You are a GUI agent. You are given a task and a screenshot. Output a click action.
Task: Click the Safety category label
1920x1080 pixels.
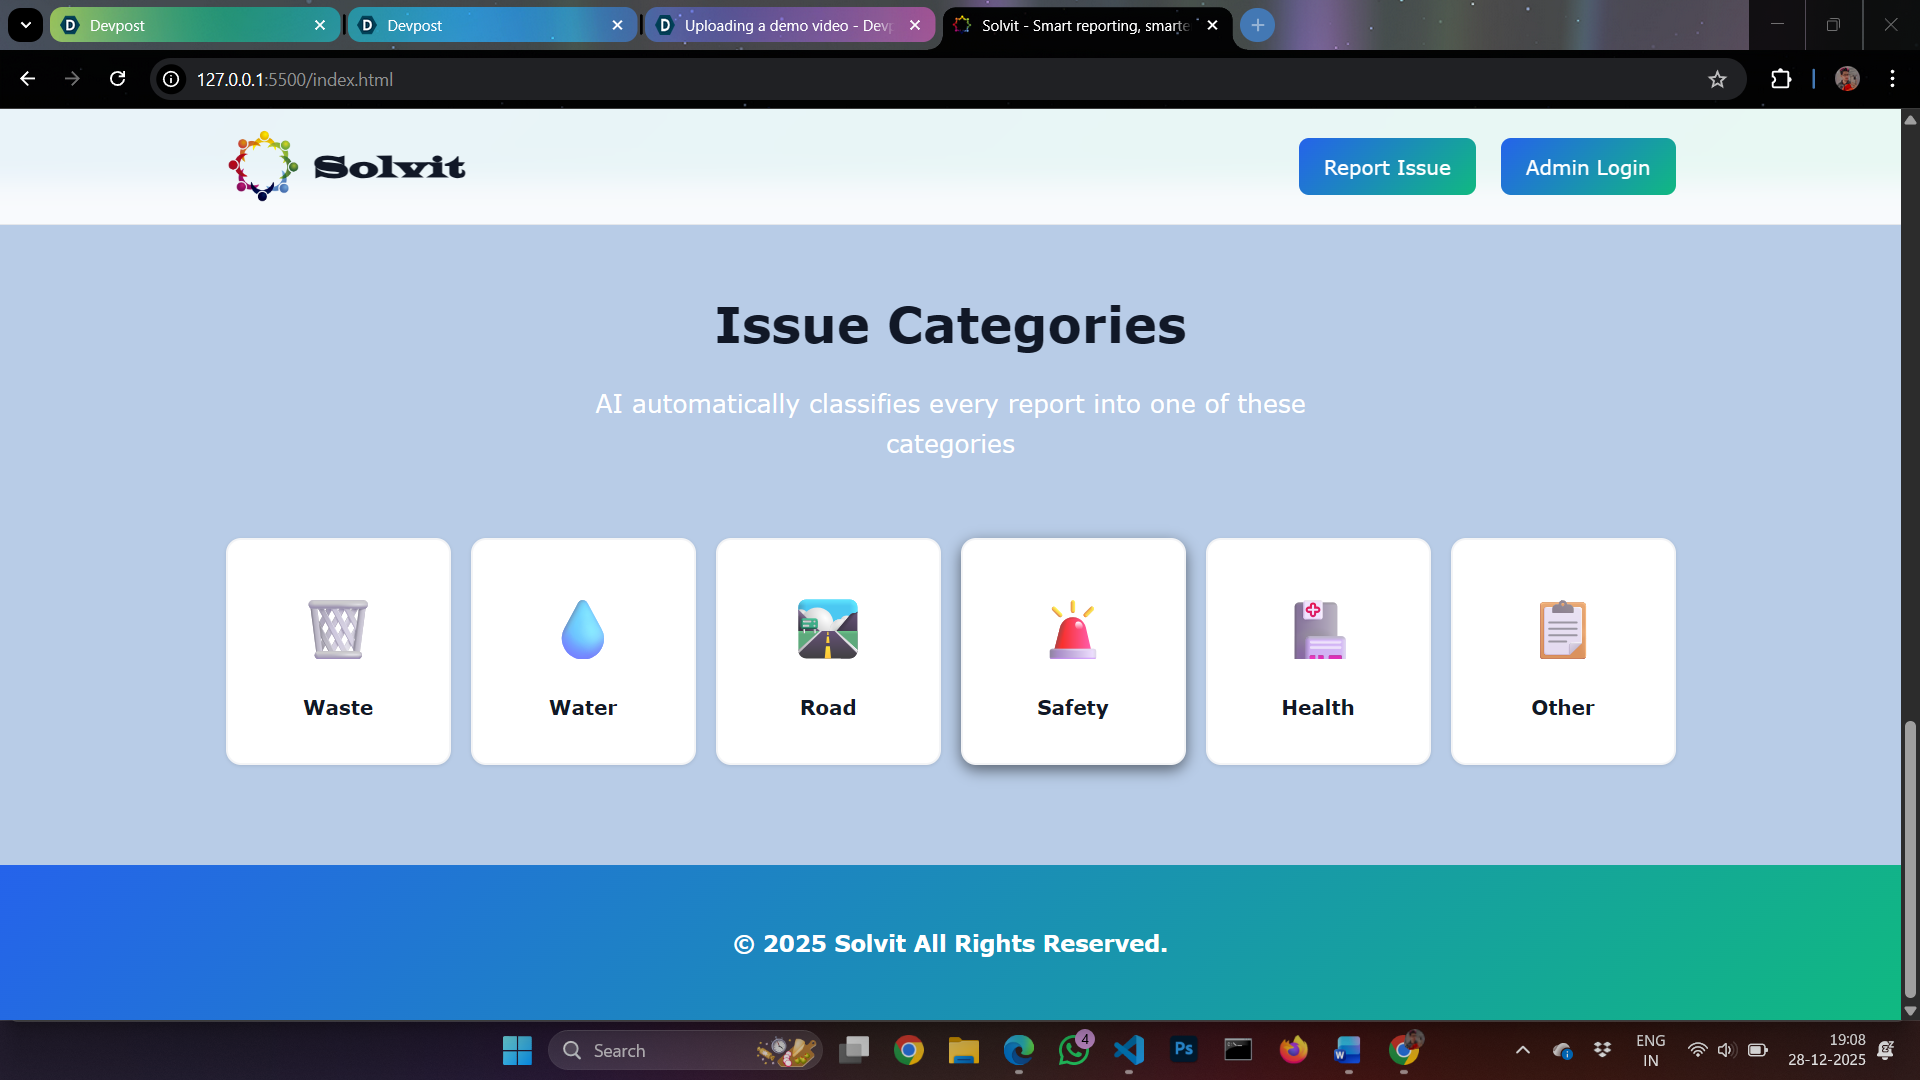coord(1073,708)
